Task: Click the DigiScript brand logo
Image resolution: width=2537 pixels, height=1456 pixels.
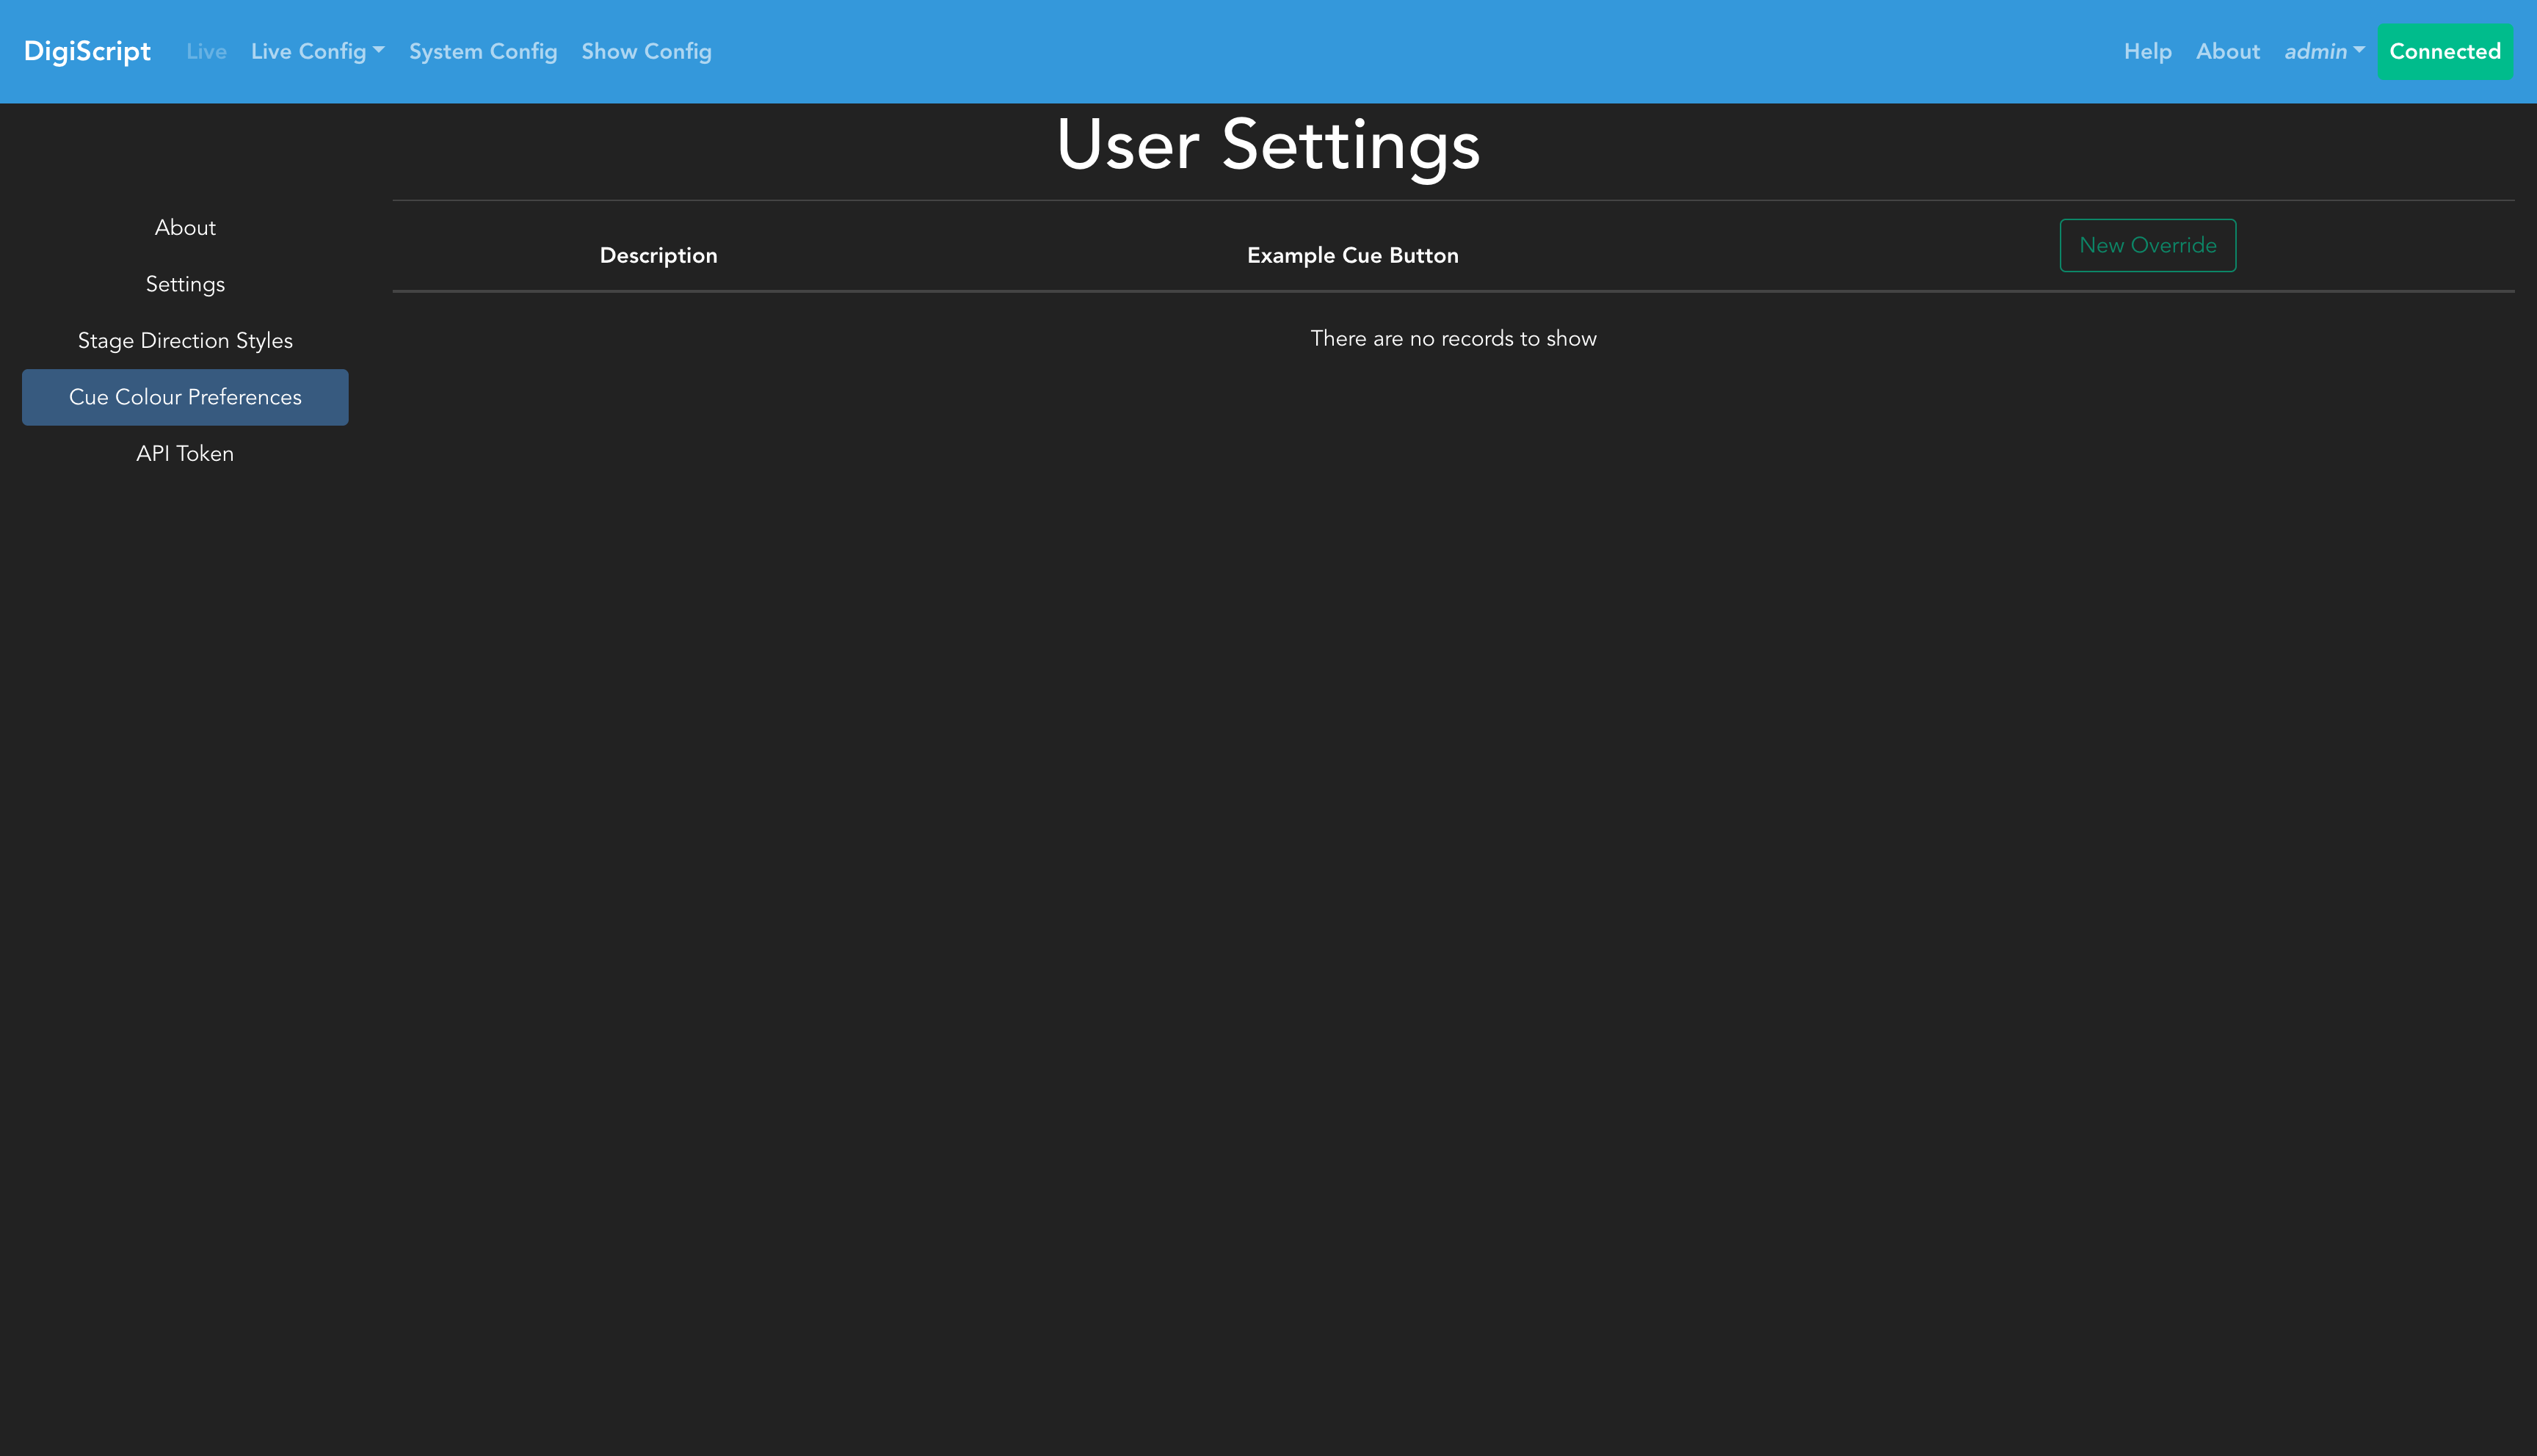Action: pyautogui.click(x=87, y=51)
